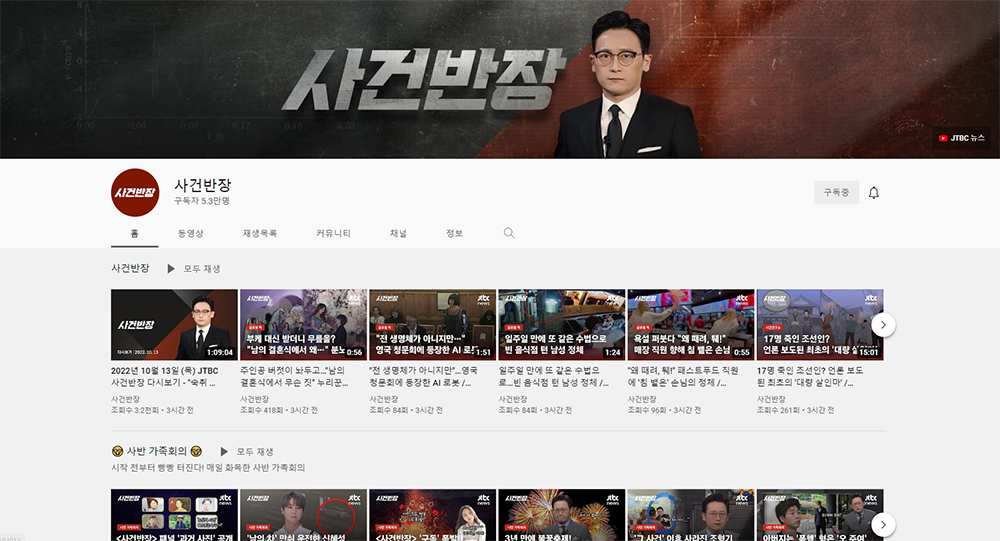Image resolution: width=1000 pixels, height=541 pixels.
Task: Click channel name under the 다시보기 video
Action: (x=125, y=399)
